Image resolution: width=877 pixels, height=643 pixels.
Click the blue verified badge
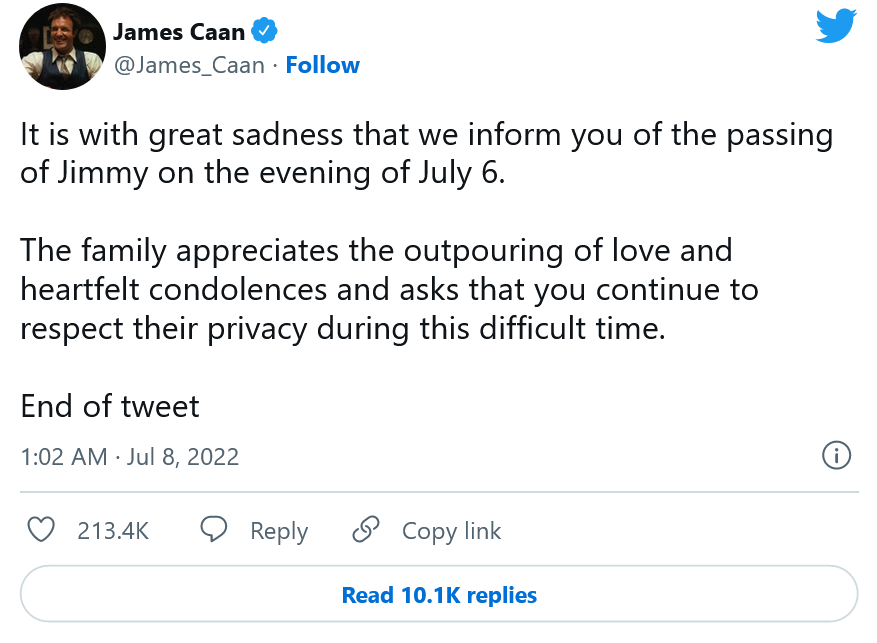click(263, 31)
